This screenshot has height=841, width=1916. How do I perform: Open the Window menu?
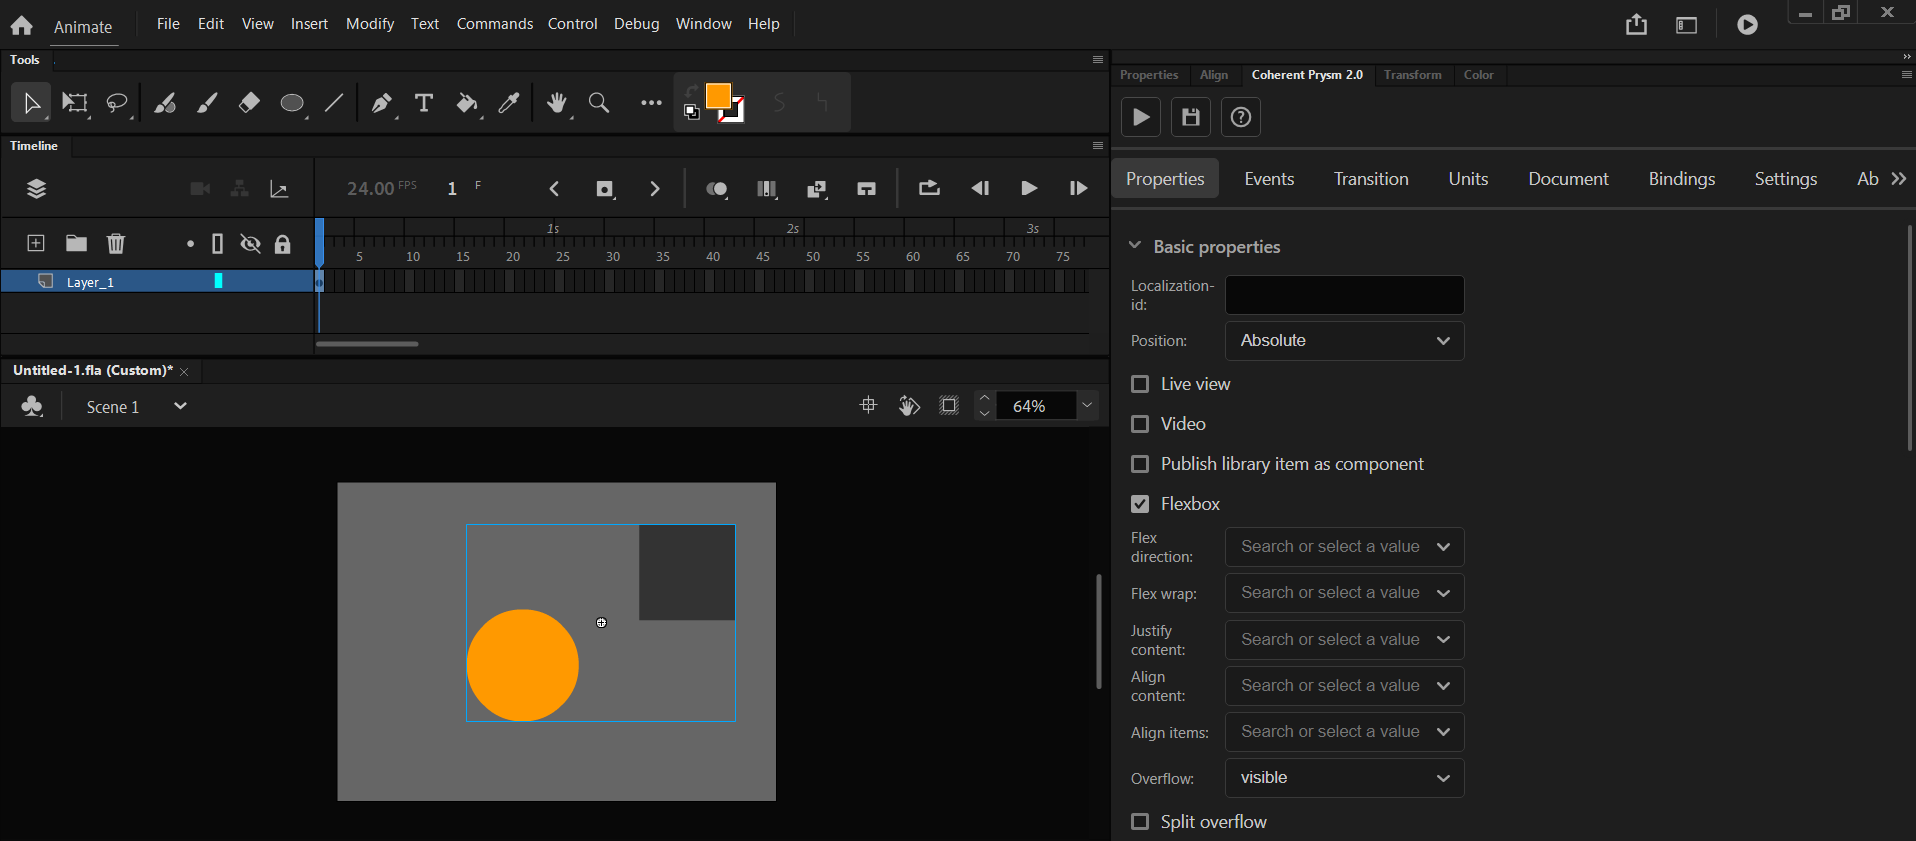point(704,24)
